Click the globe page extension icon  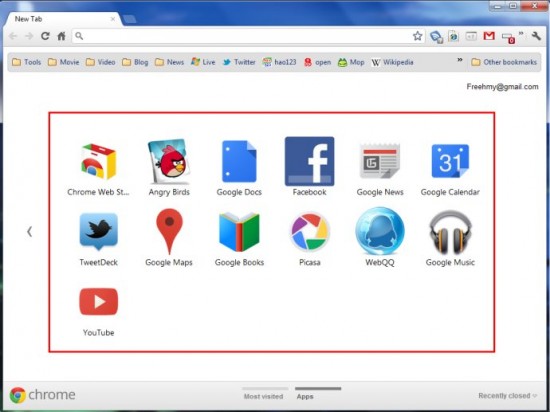coord(453,36)
